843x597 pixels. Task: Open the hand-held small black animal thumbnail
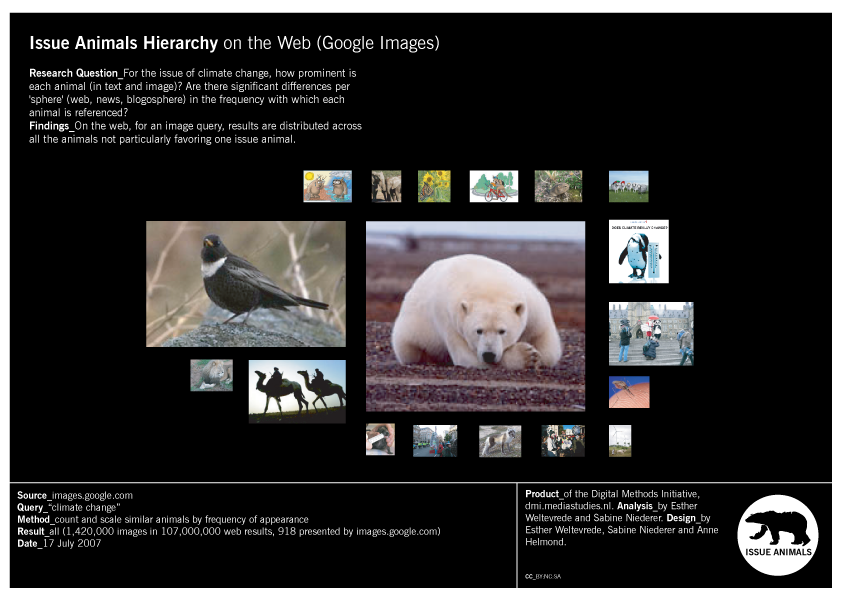pos(380,439)
